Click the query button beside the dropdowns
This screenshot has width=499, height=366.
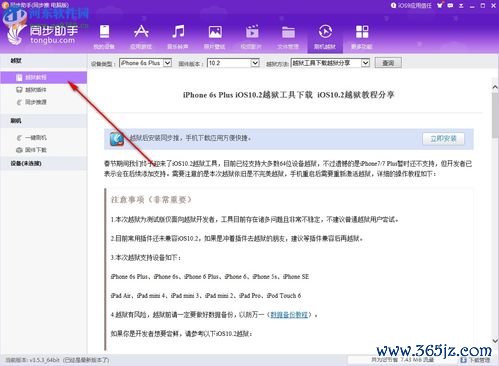388,63
